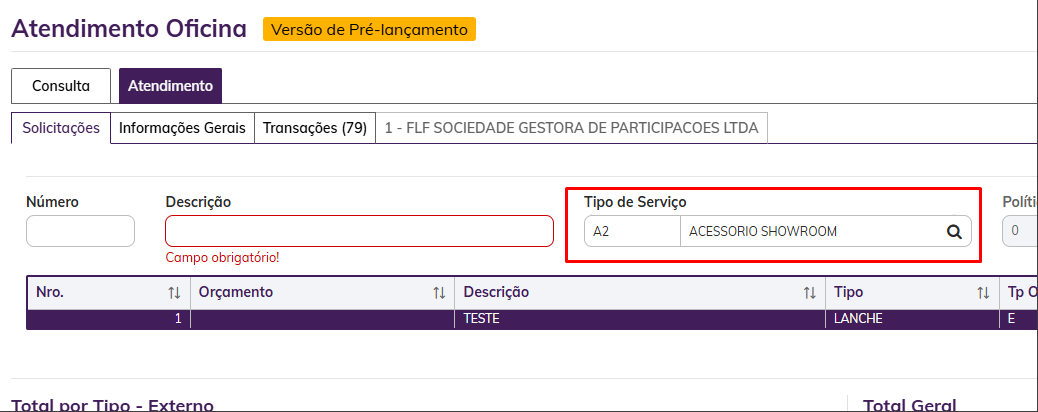Open the Informações Gerais sub-tab
Viewport: 1038px width, 412px height.
pyautogui.click(x=182, y=128)
